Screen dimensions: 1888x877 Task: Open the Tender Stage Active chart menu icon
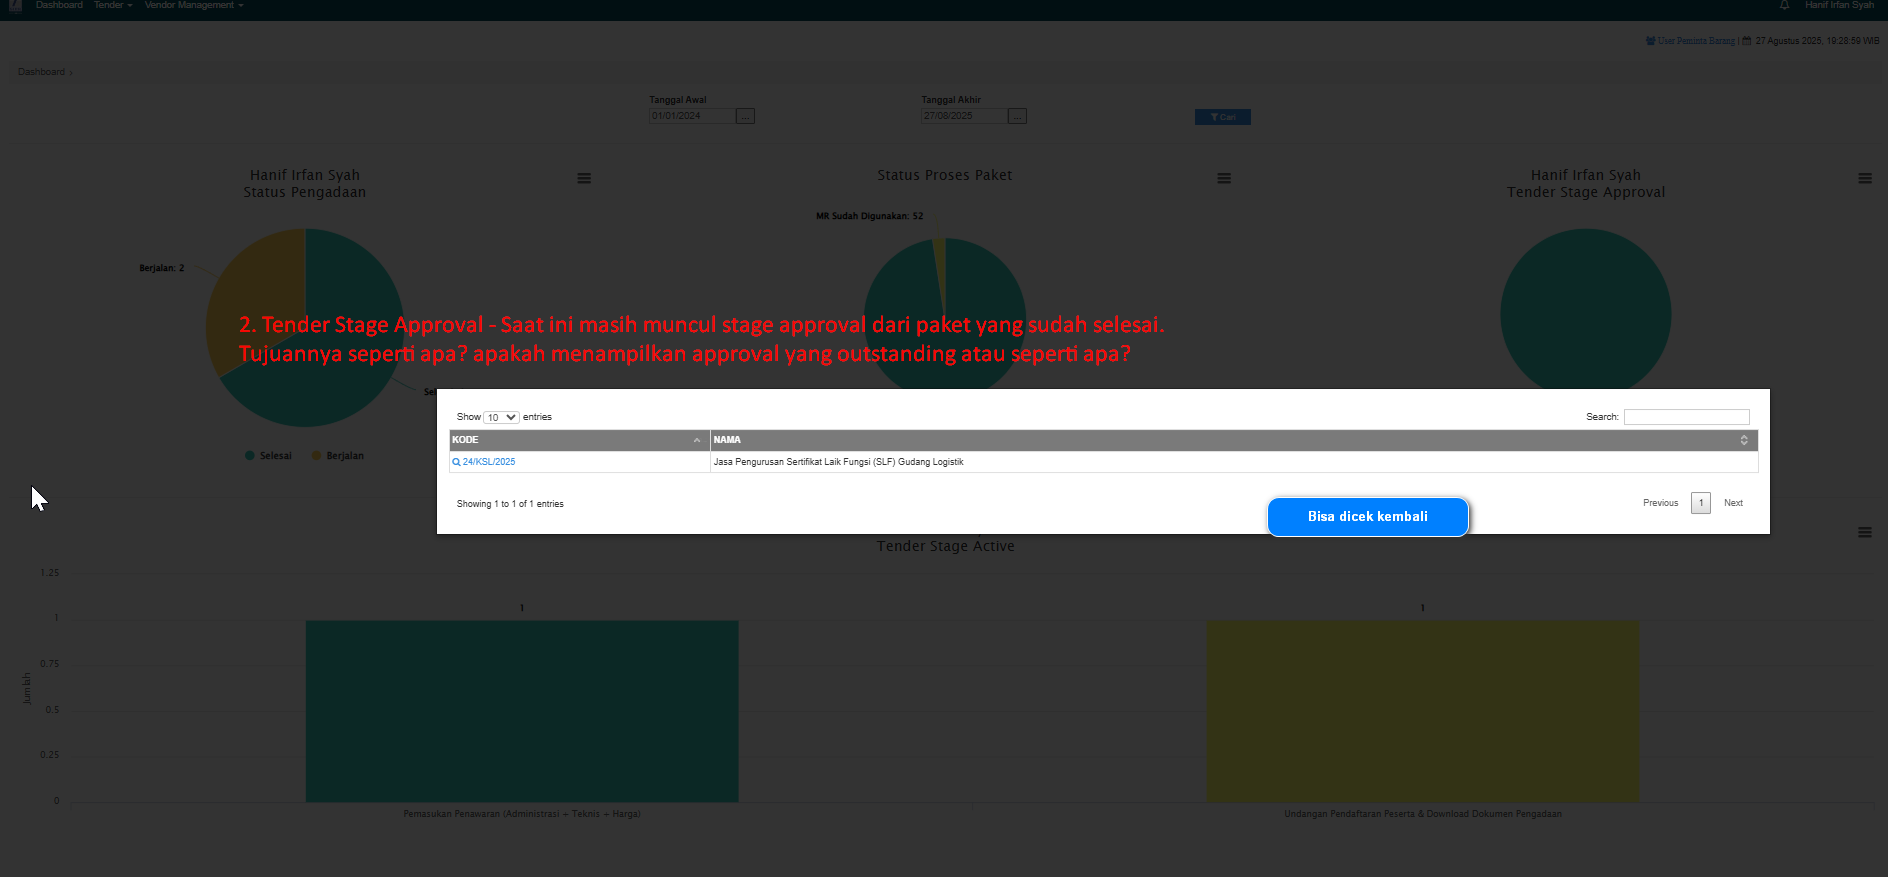1864,533
